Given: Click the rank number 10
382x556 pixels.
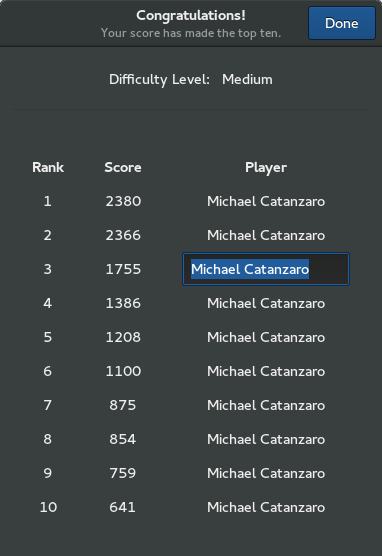Looking at the screenshot, I should [x=48, y=507].
